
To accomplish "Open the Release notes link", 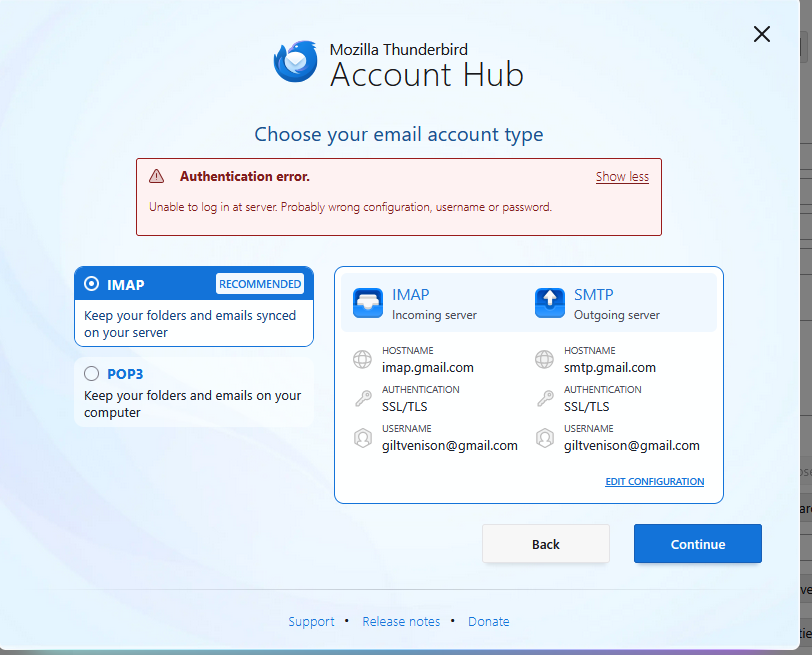I will point(401,621).
